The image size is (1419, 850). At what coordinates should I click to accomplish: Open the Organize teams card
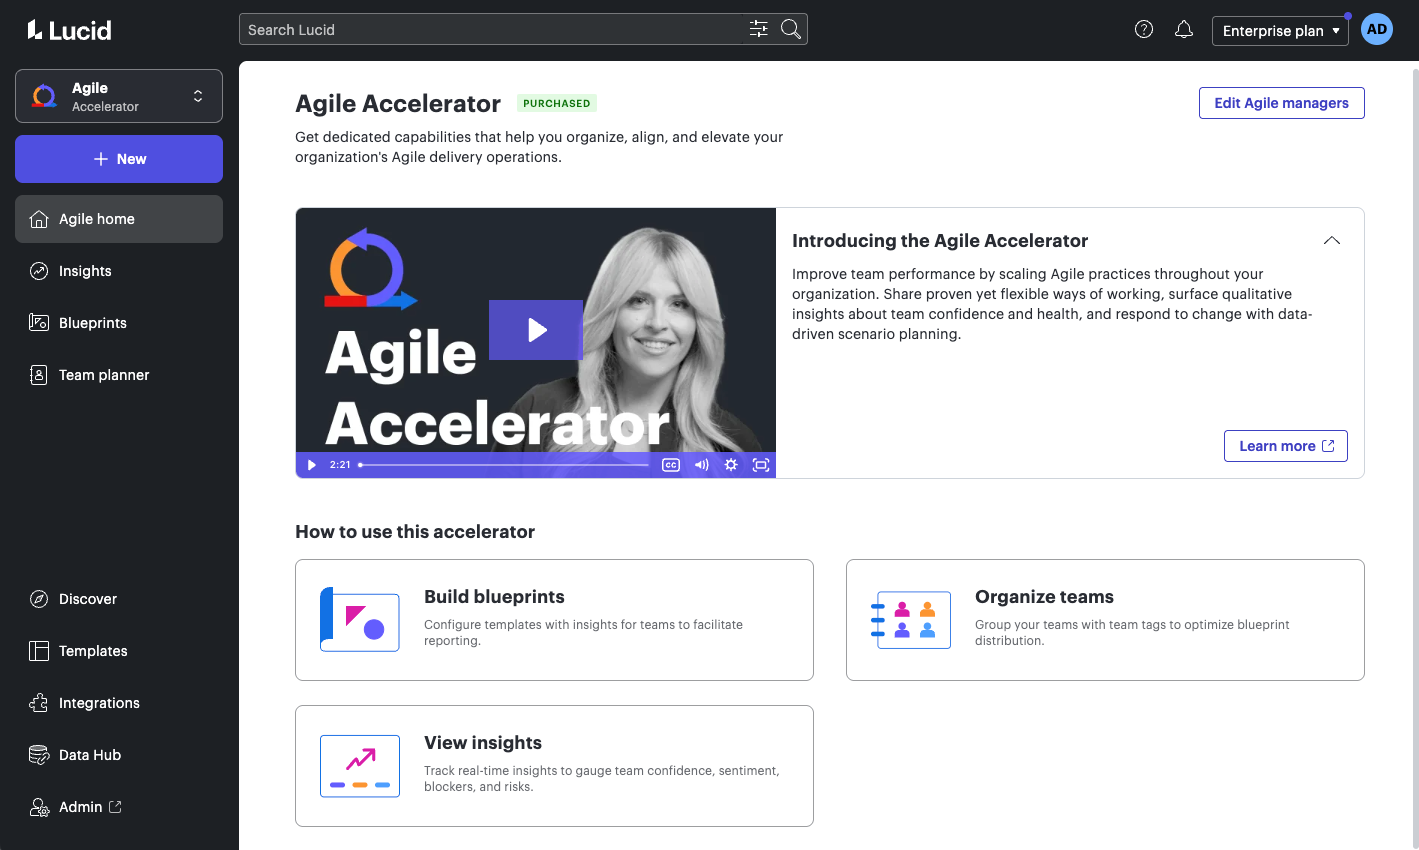[1105, 620]
